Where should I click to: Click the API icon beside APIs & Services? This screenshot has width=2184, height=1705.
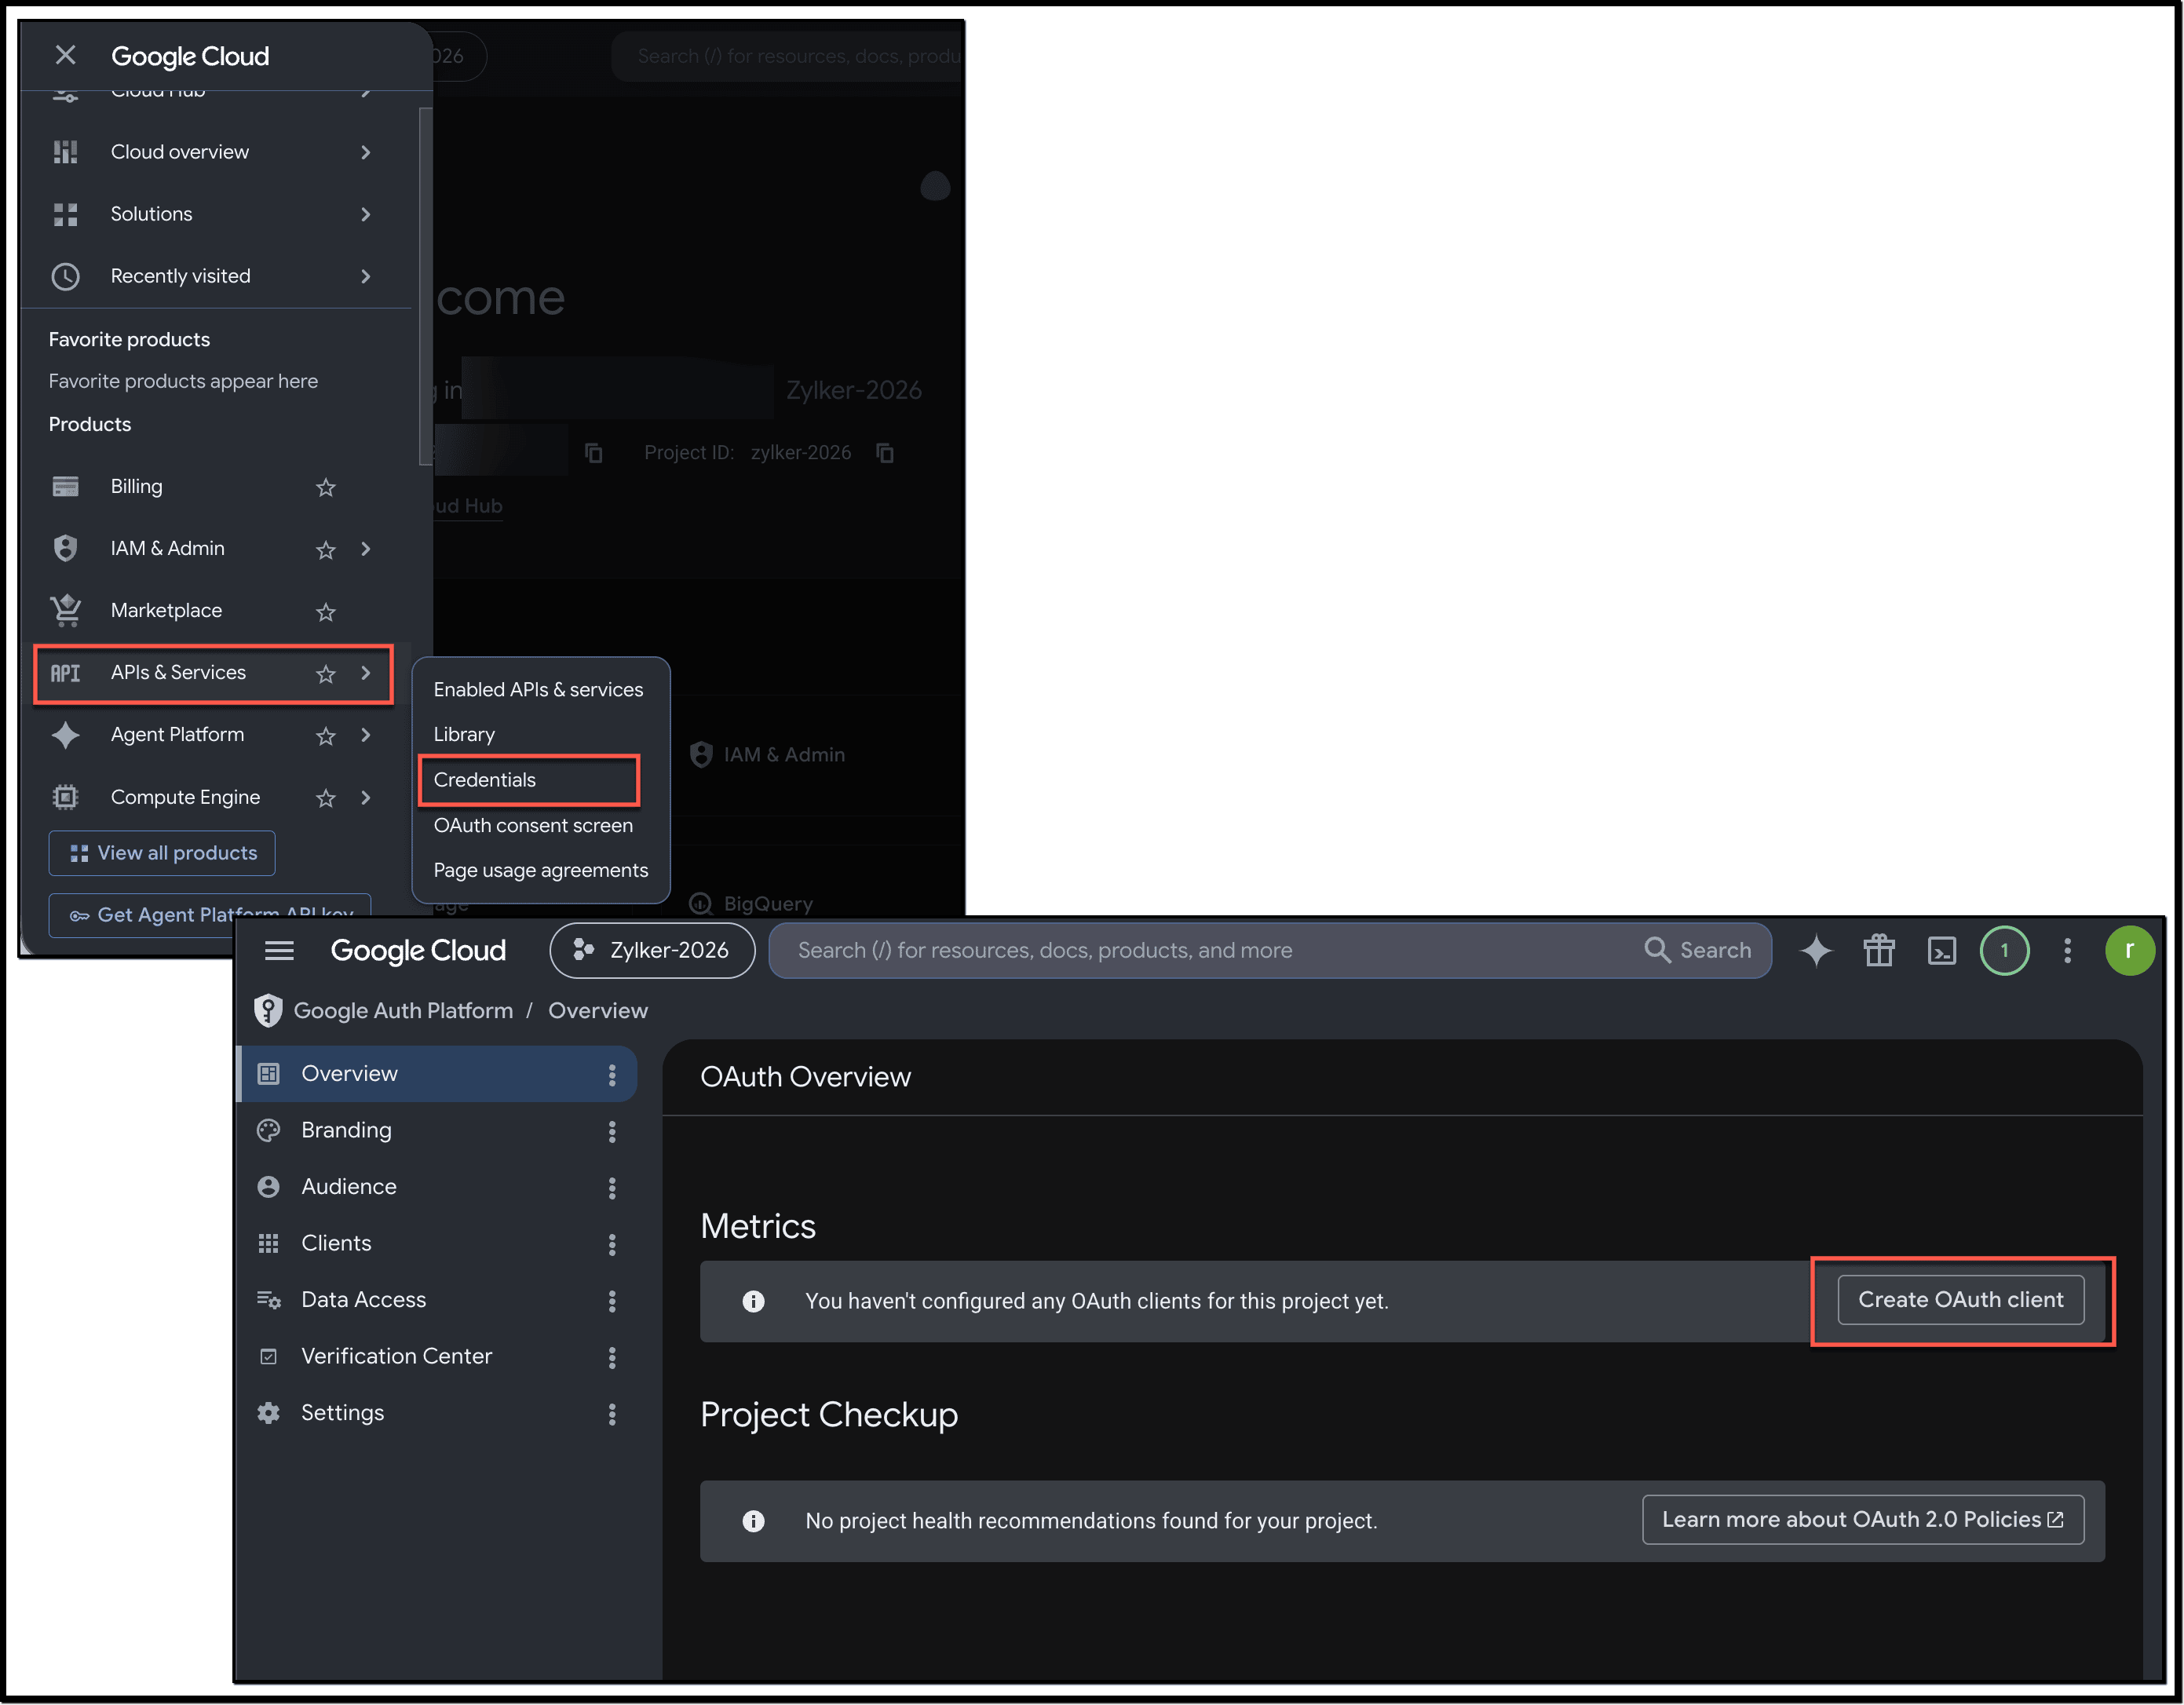click(66, 673)
